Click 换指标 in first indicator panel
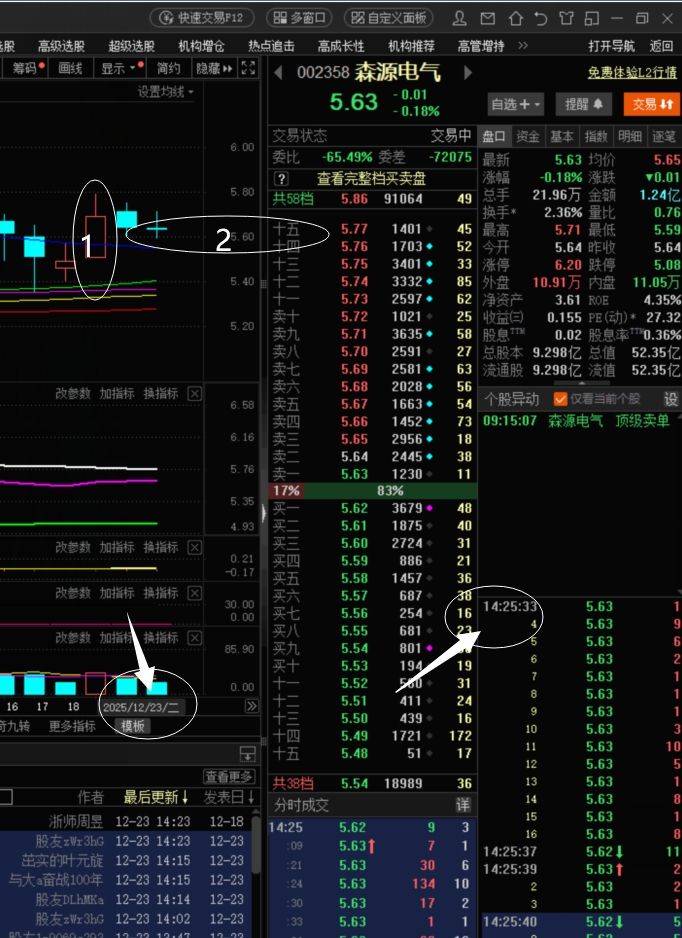Viewport: 682px width, 938px height. tap(161, 394)
